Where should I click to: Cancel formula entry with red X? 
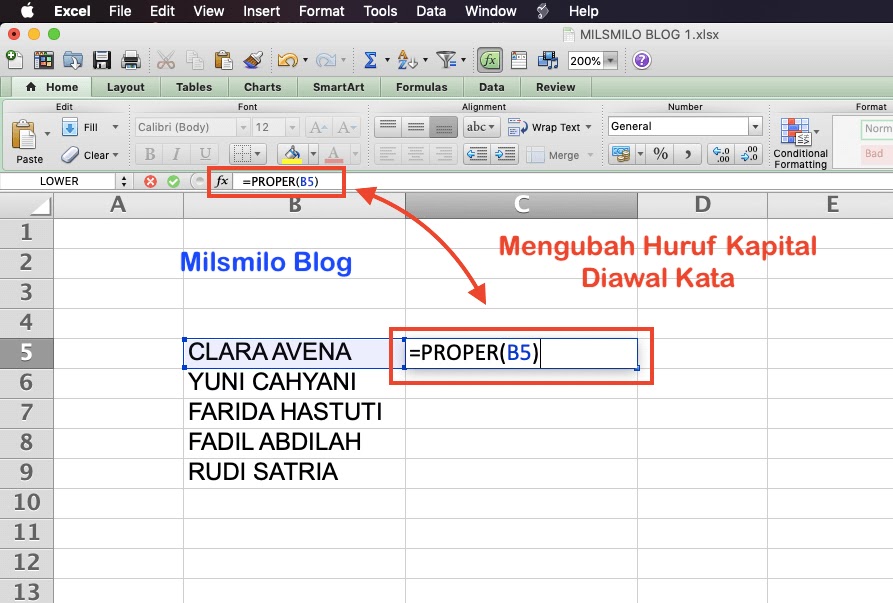click(150, 181)
